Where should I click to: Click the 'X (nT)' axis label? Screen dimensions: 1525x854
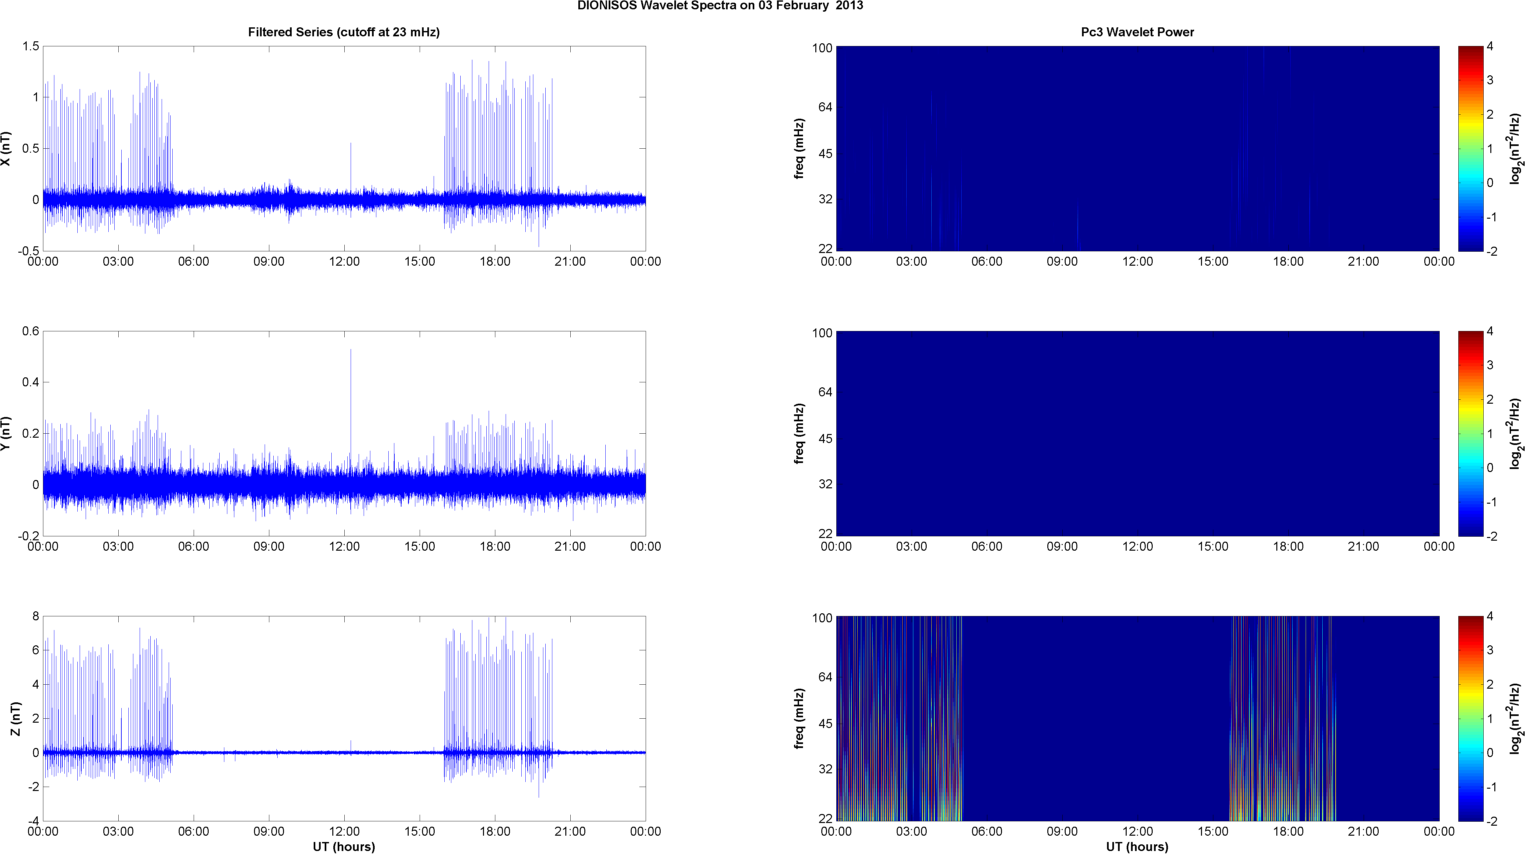tap(7, 148)
